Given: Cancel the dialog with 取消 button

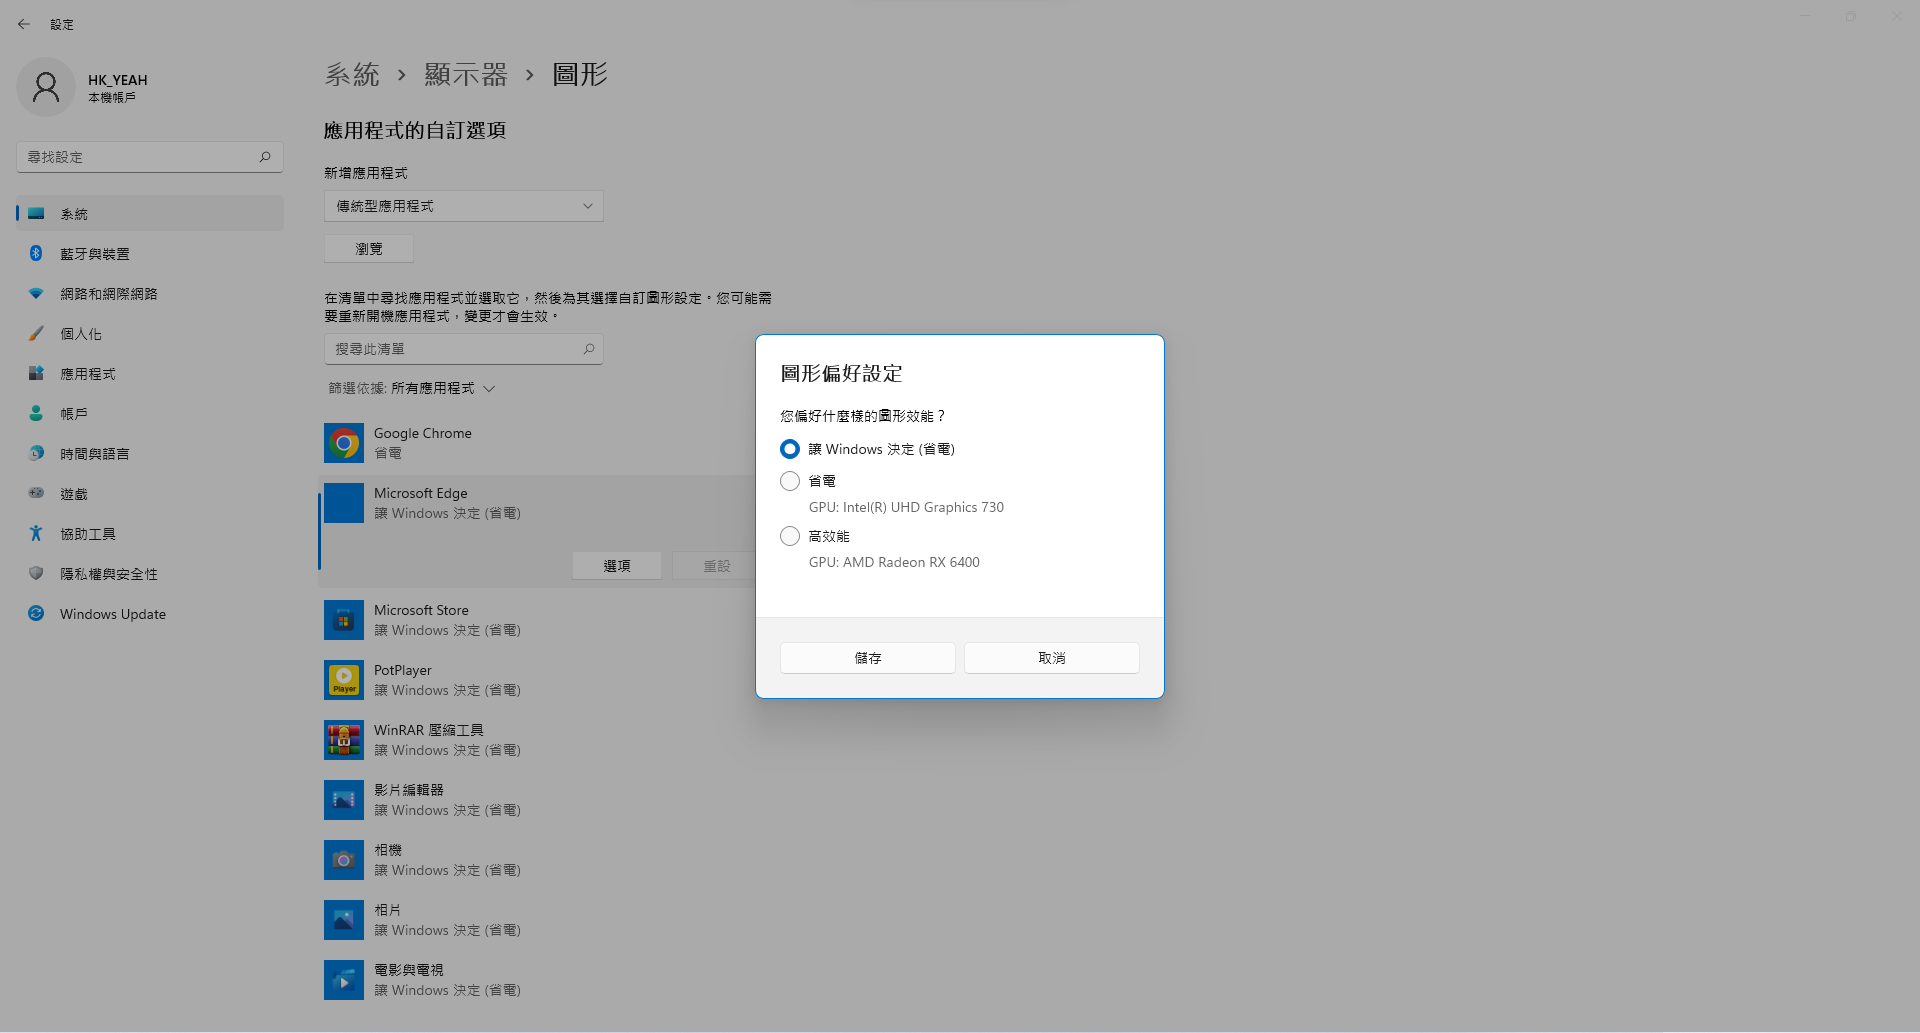Looking at the screenshot, I should [1052, 658].
